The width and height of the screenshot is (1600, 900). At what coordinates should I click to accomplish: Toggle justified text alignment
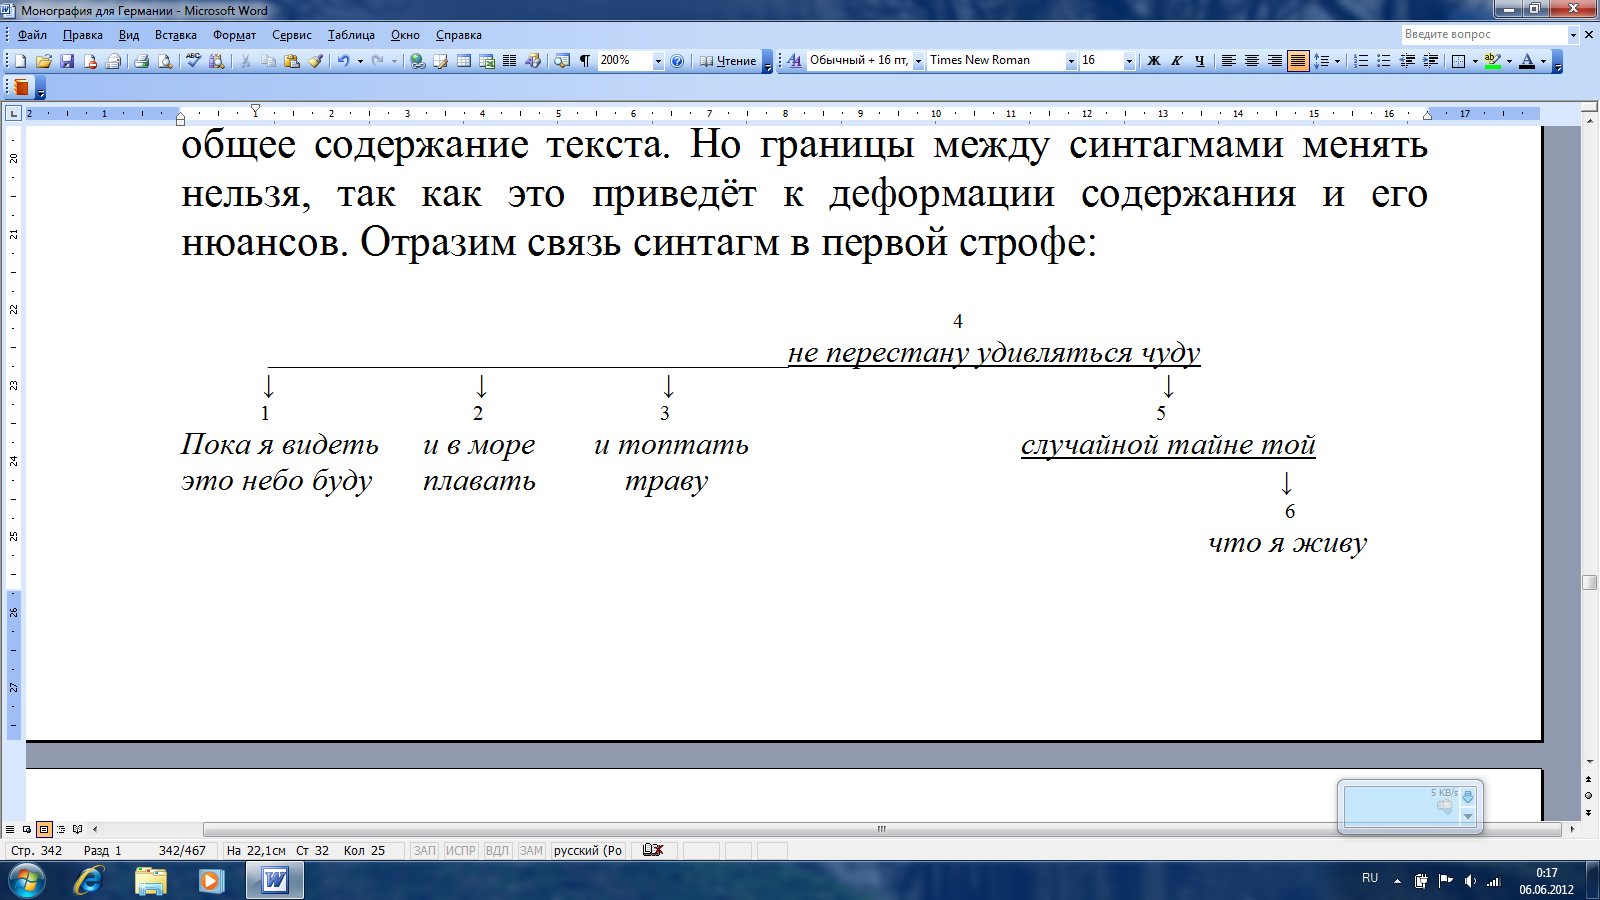coord(1298,61)
